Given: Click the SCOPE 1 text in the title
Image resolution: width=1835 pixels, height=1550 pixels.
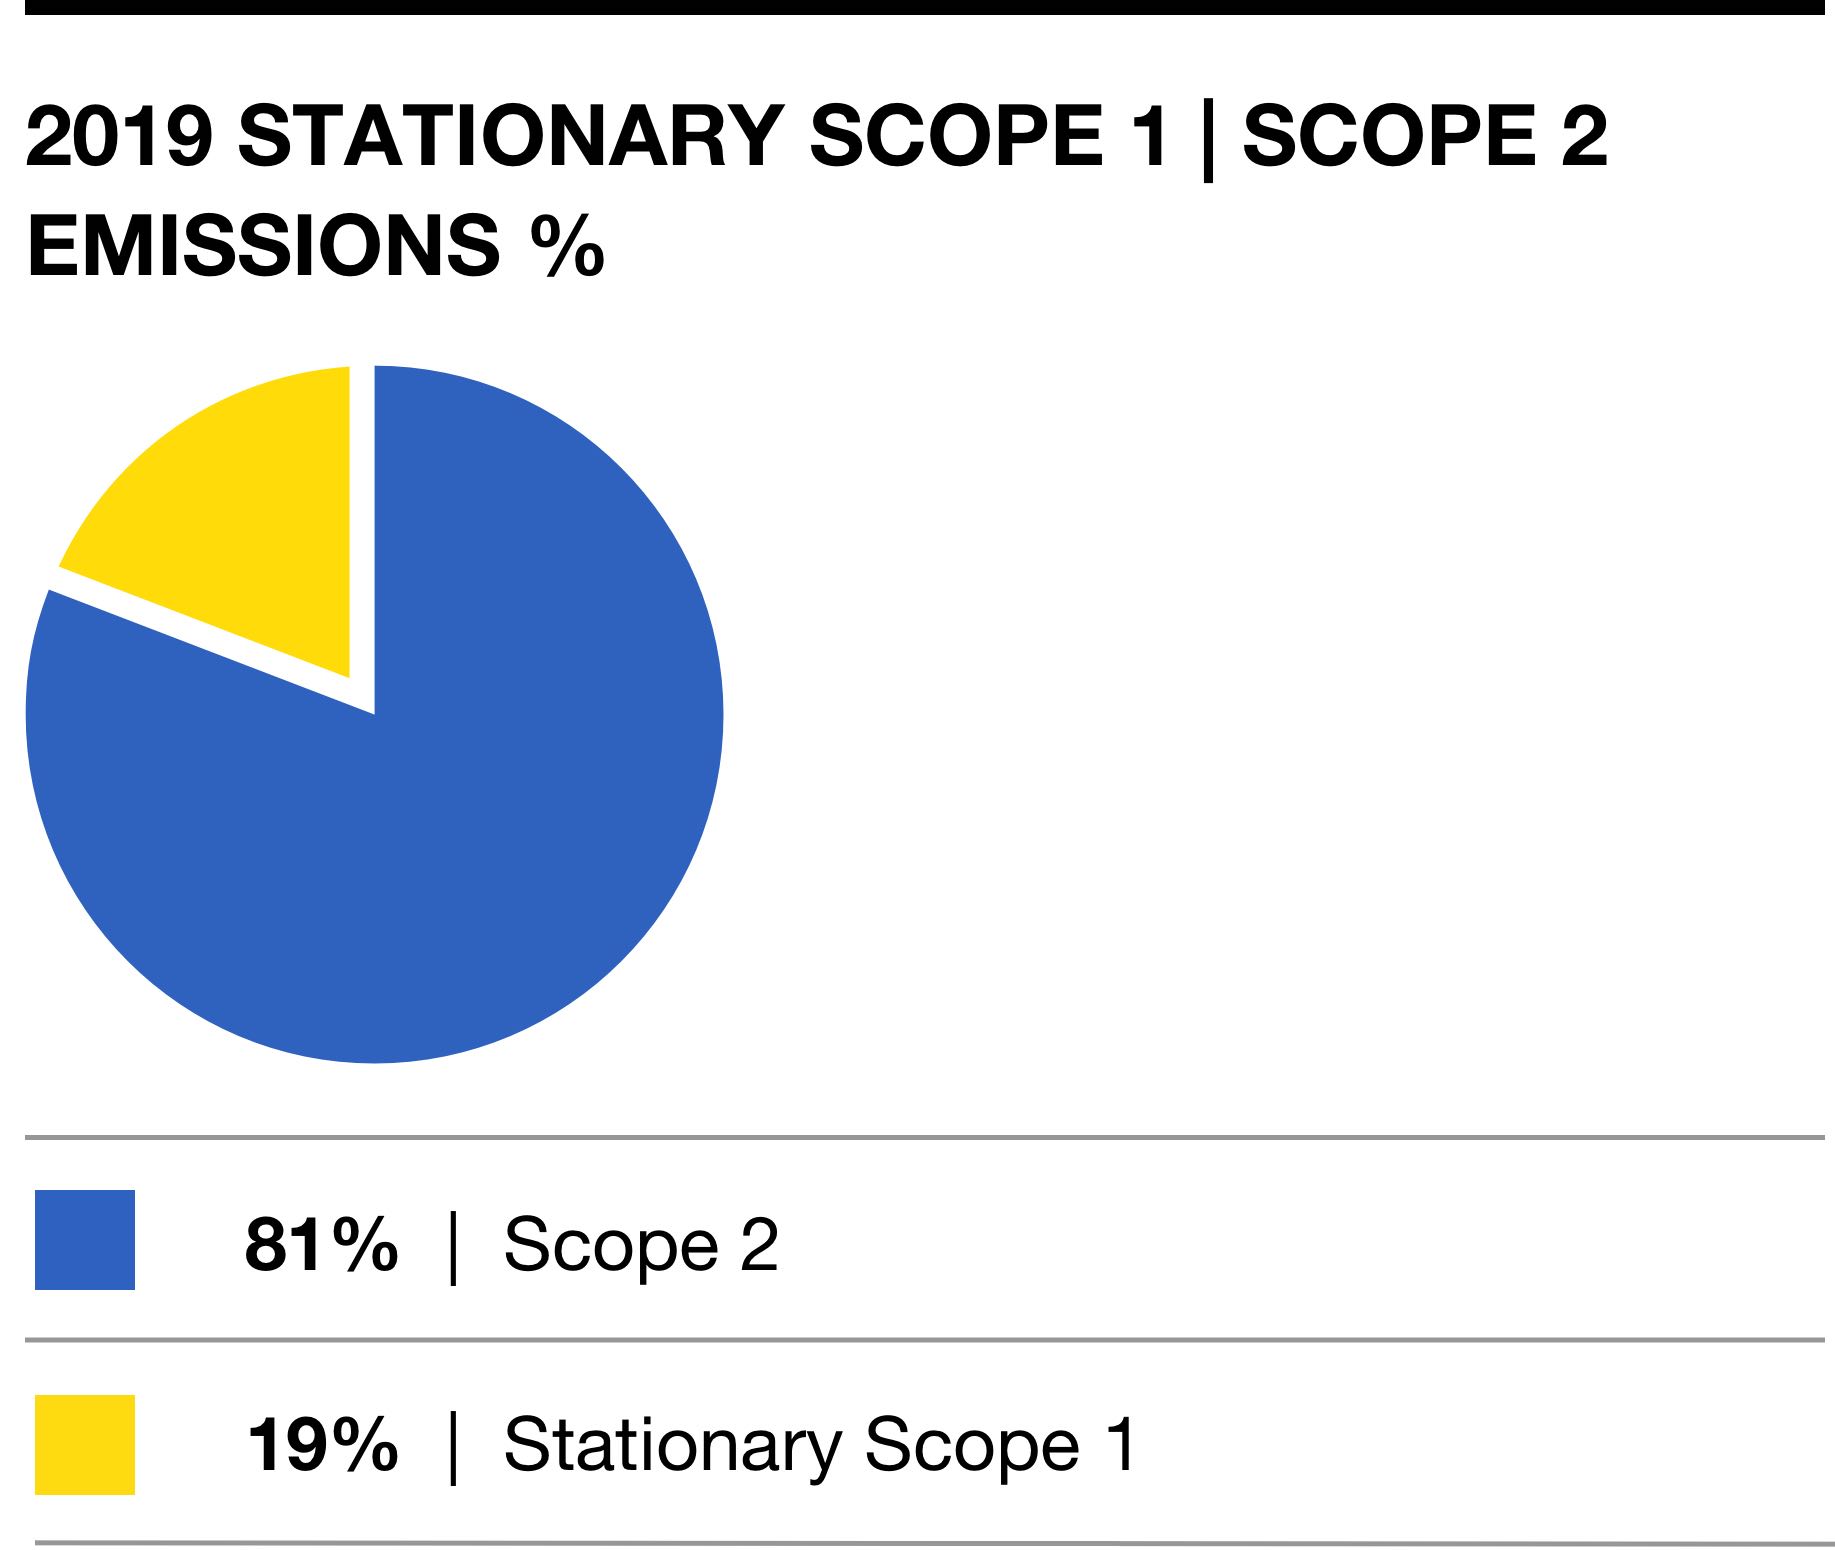Looking at the screenshot, I should 990,136.
